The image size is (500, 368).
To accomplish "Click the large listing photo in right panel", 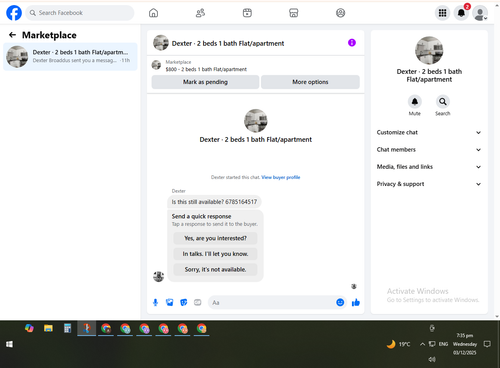I will 429,50.
